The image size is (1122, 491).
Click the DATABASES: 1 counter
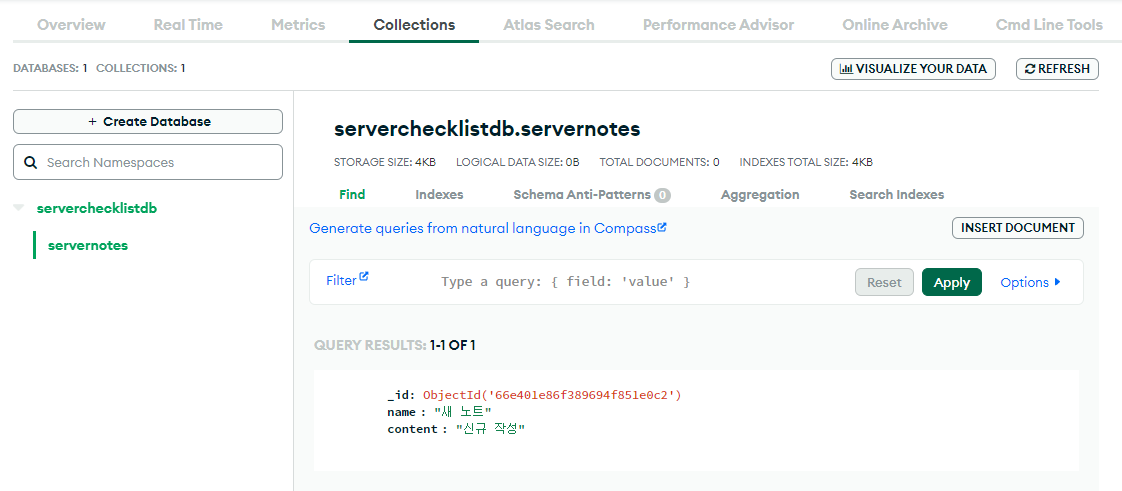[x=50, y=69]
